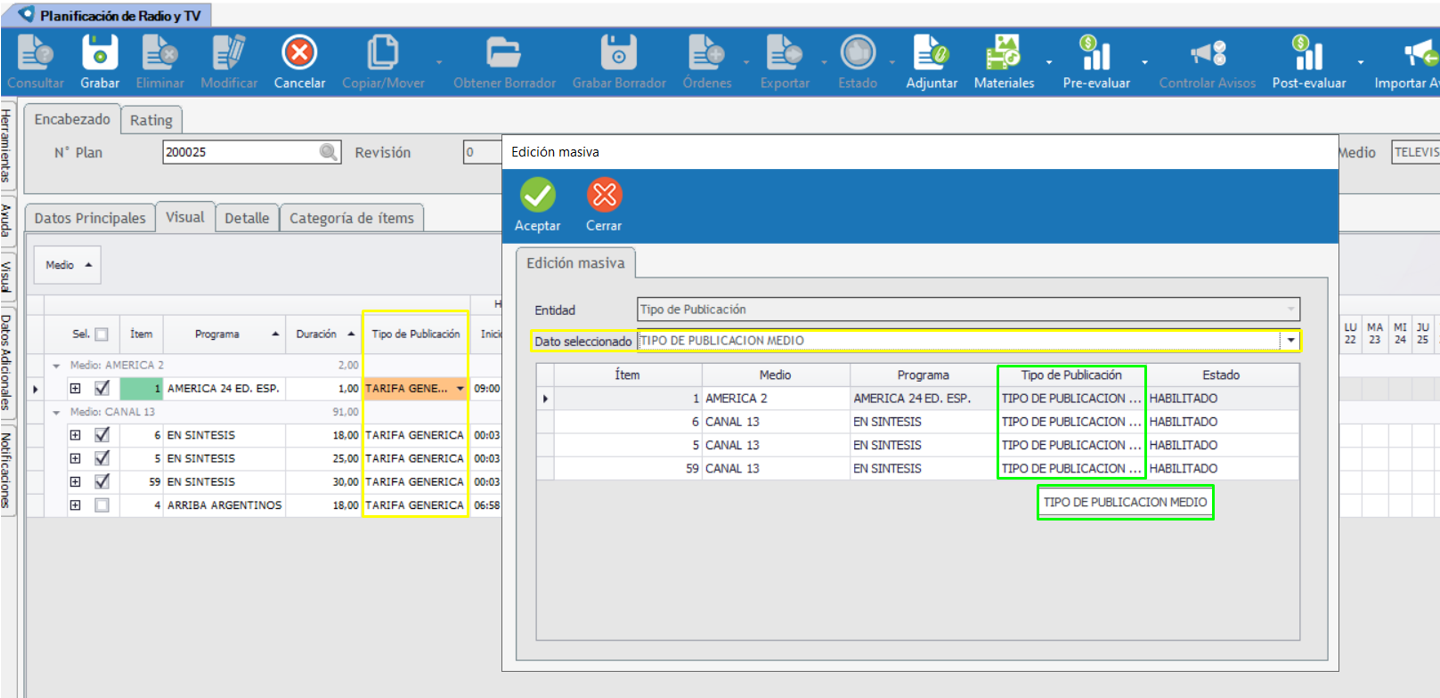Click the Obtener Borrador folder icon
Image resolution: width=1440 pixels, height=698 pixels.
coord(504,52)
